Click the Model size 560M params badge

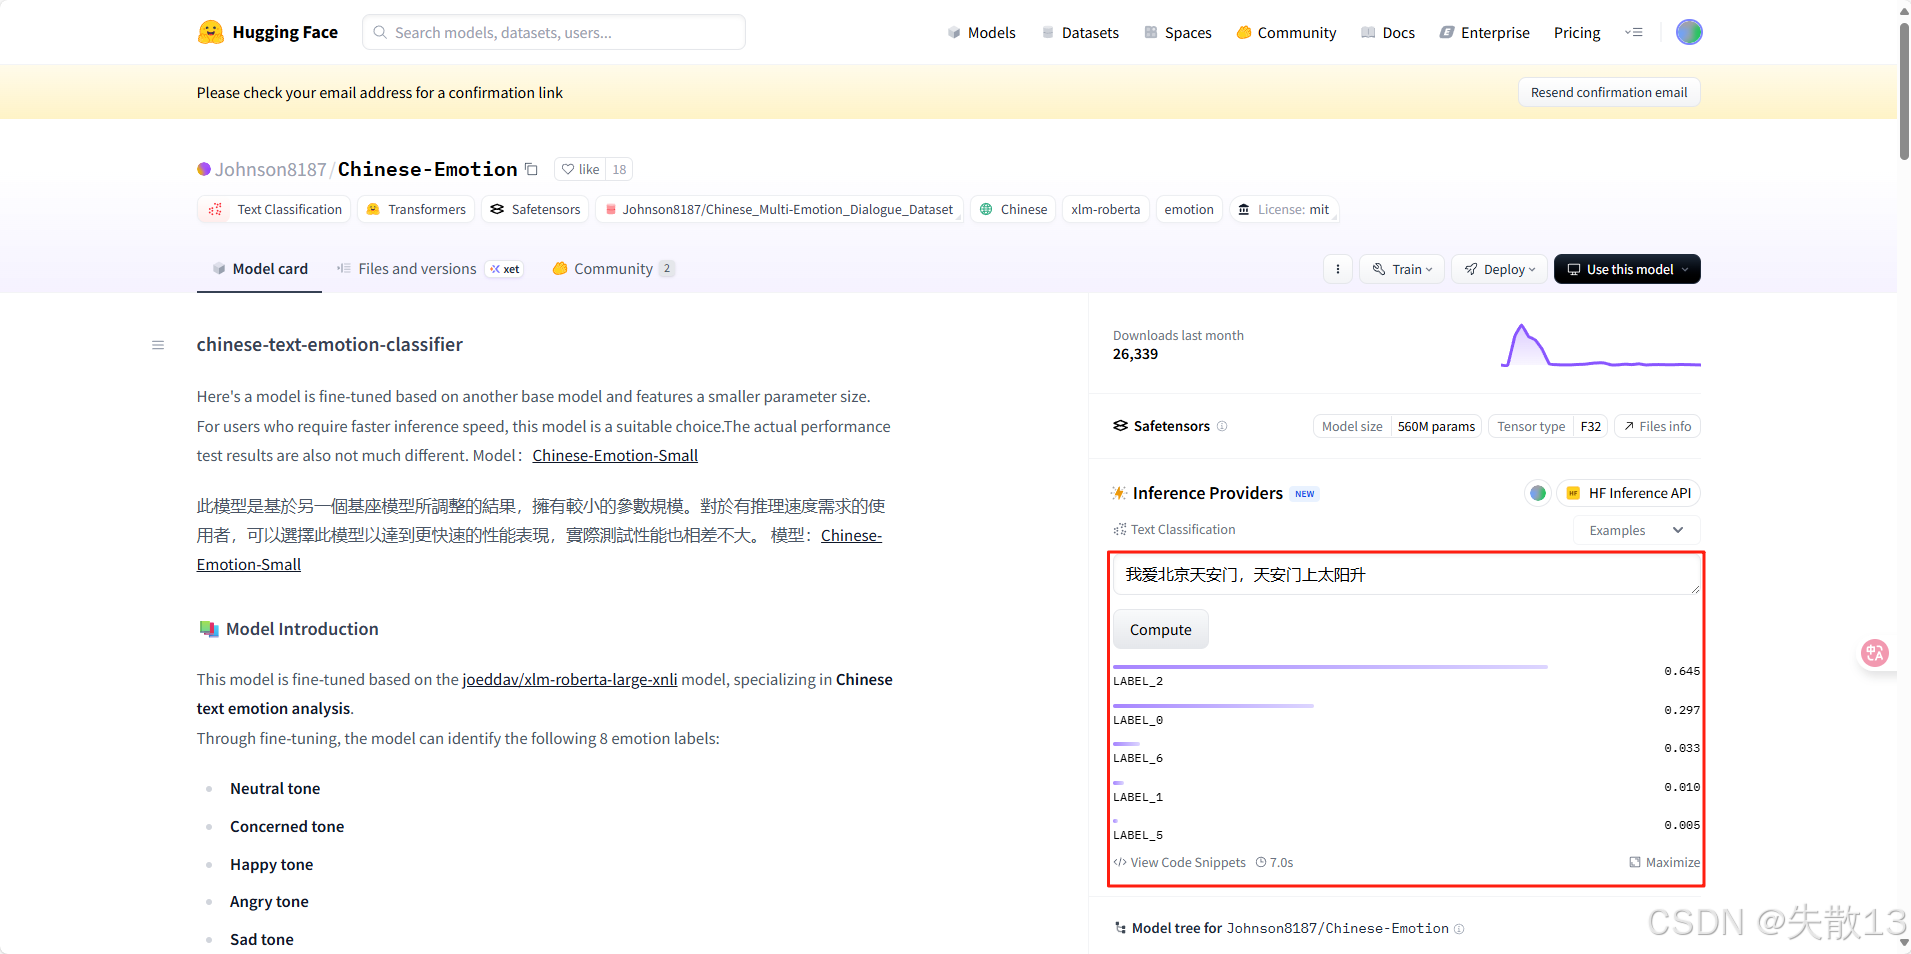(x=1398, y=426)
